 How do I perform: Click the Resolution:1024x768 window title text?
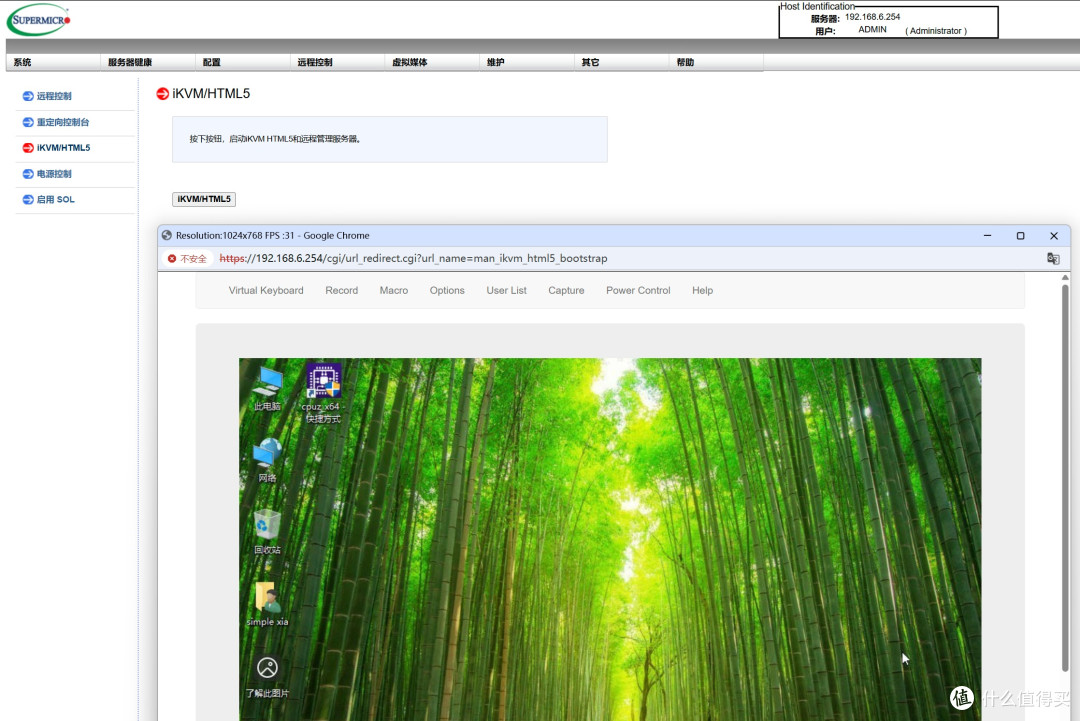pos(273,236)
